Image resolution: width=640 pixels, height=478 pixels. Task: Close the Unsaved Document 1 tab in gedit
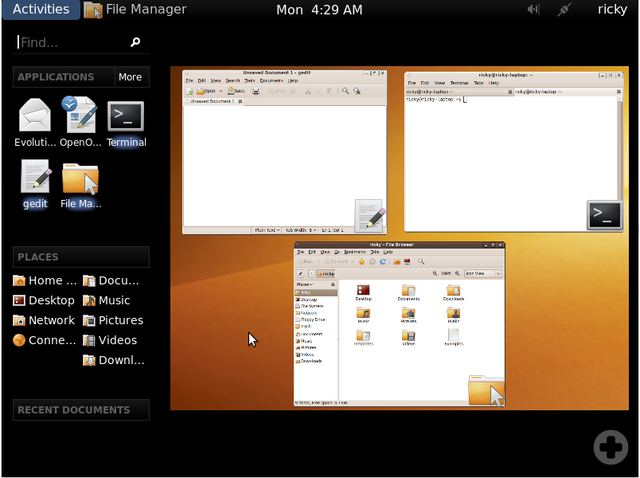coord(240,101)
